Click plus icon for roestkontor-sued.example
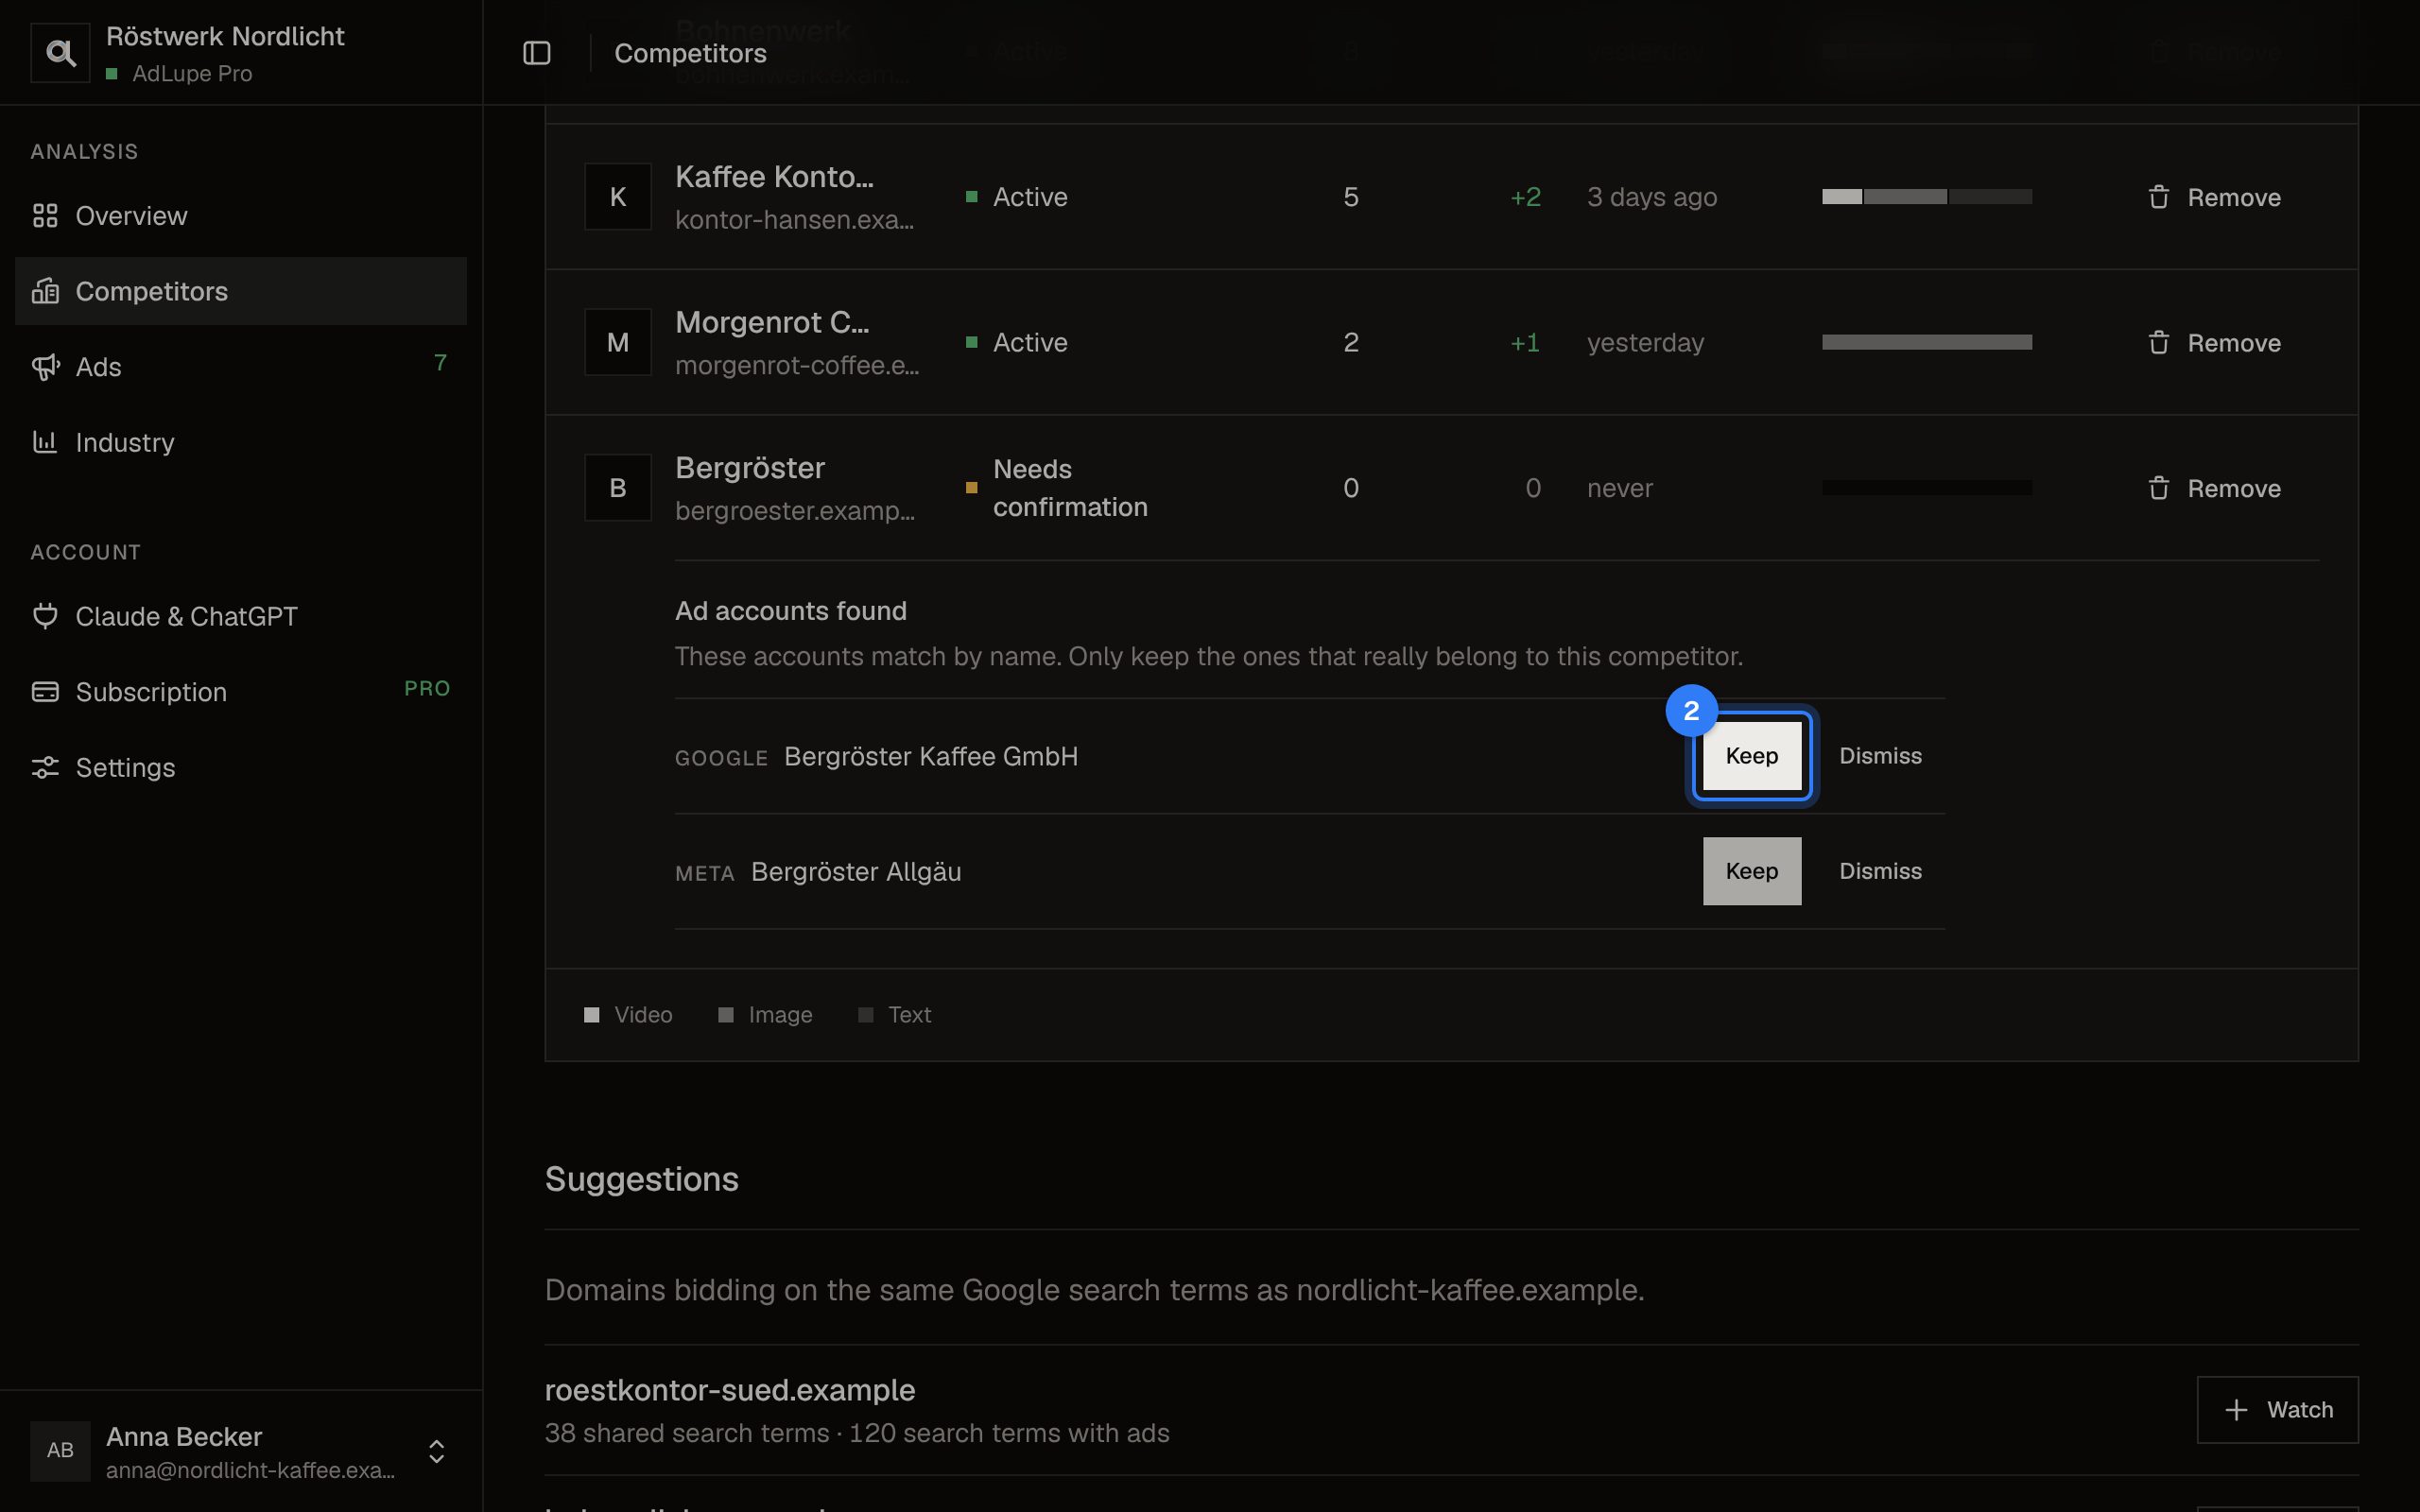Screen dimensions: 2420x1512 tap(2236, 1410)
